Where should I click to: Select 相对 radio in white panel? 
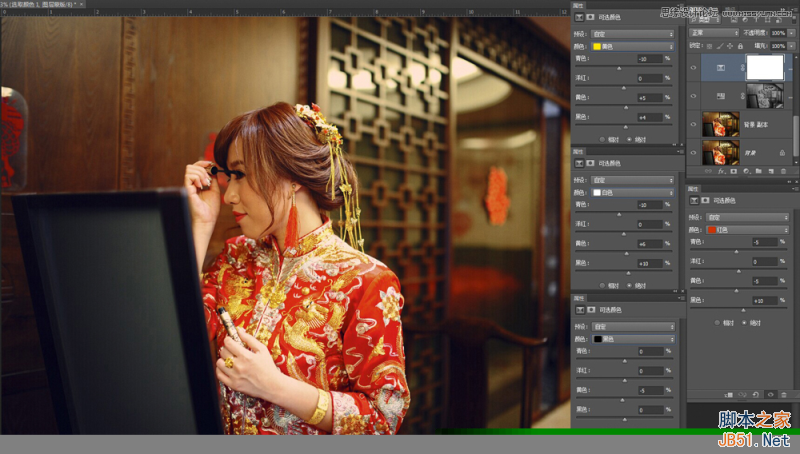pyautogui.click(x=602, y=286)
